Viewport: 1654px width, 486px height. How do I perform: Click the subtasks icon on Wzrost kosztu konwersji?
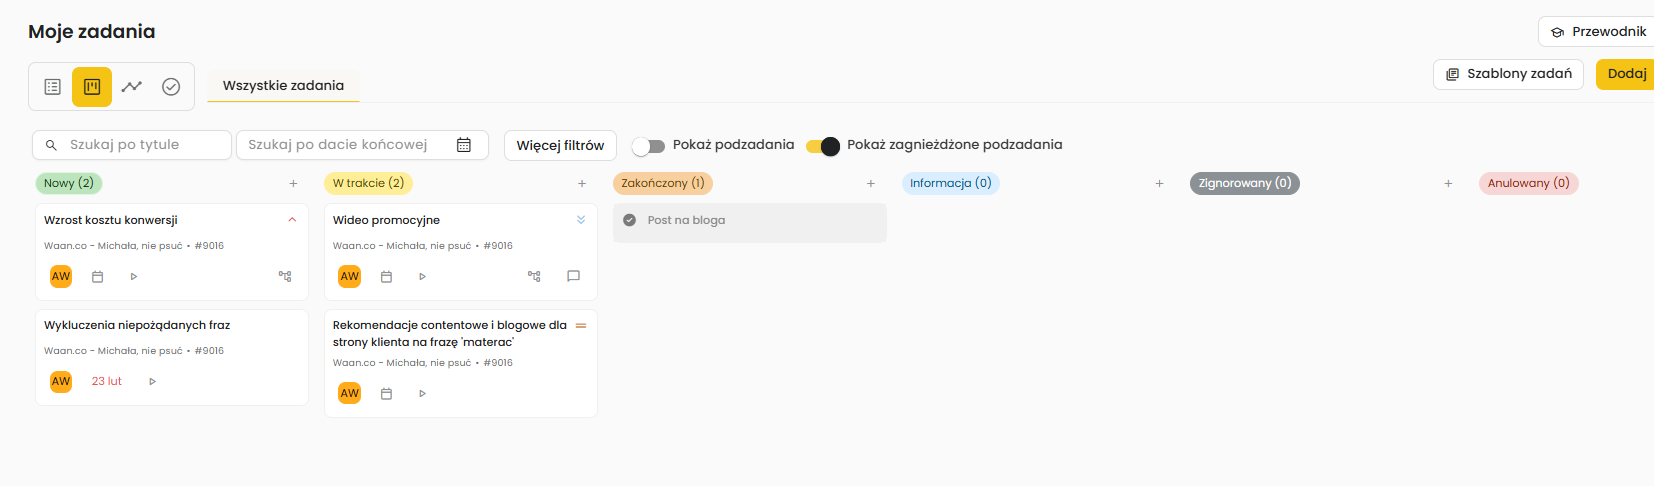(285, 276)
